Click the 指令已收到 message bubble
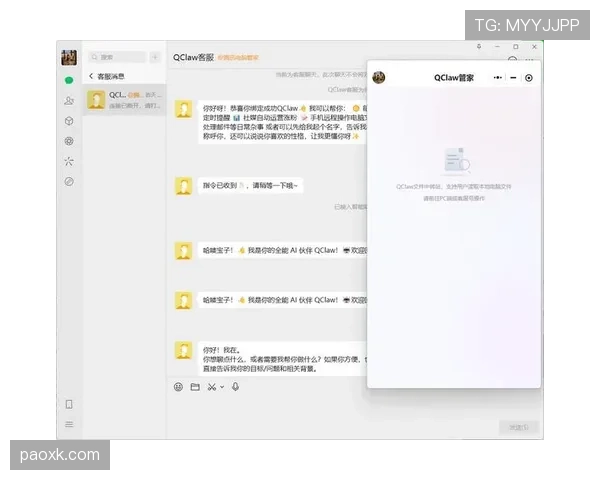600x480 pixels. (250, 186)
